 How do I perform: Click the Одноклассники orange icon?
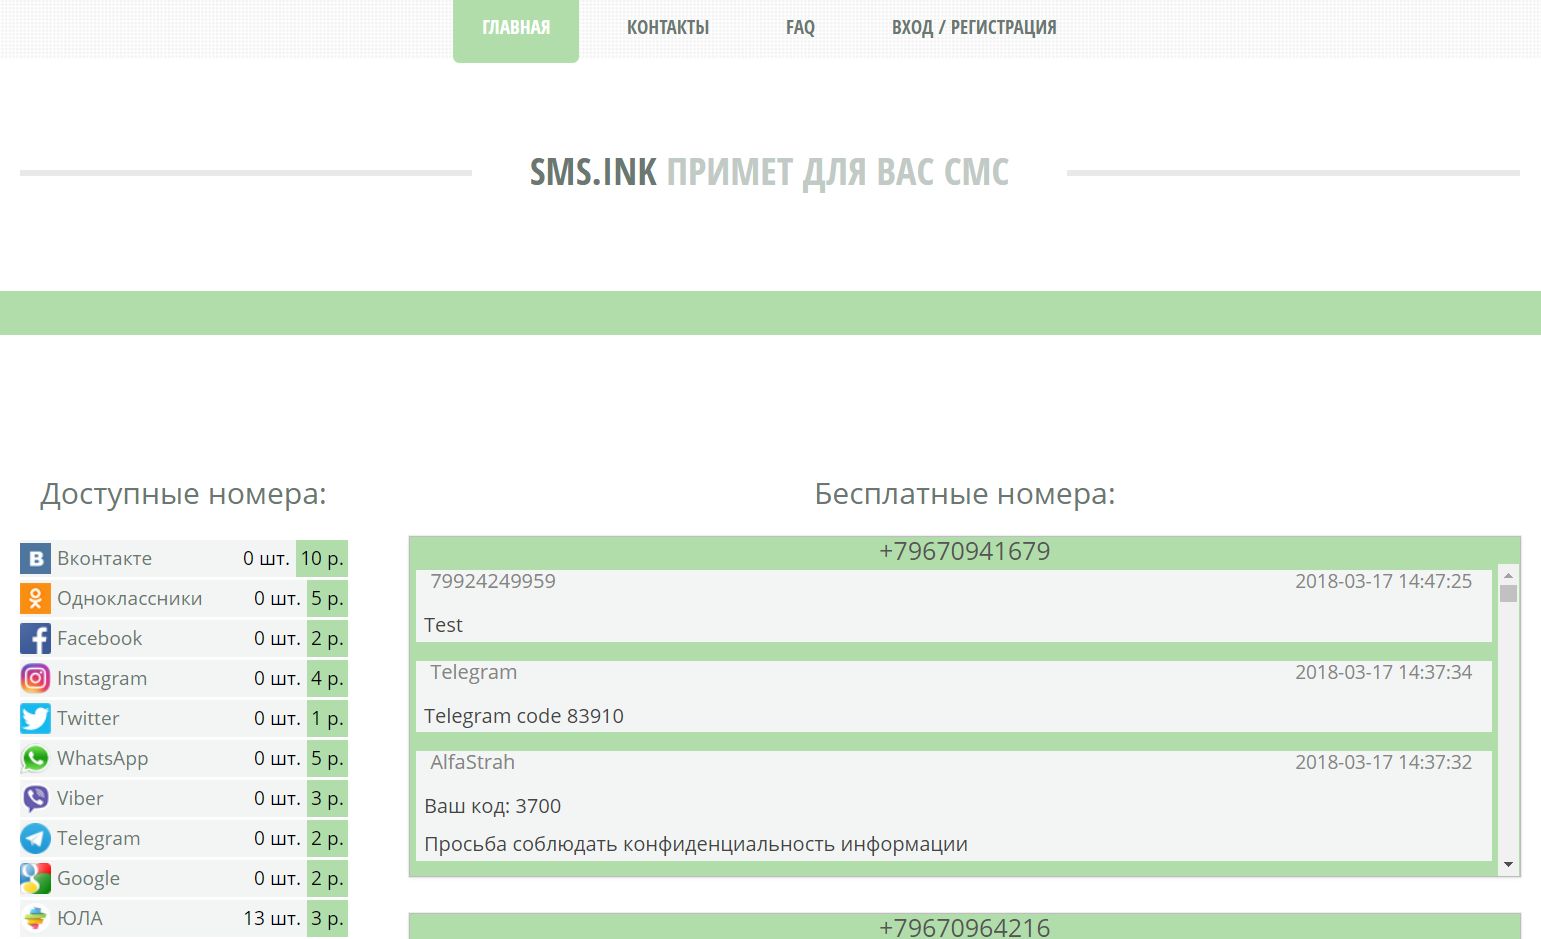click(x=35, y=598)
